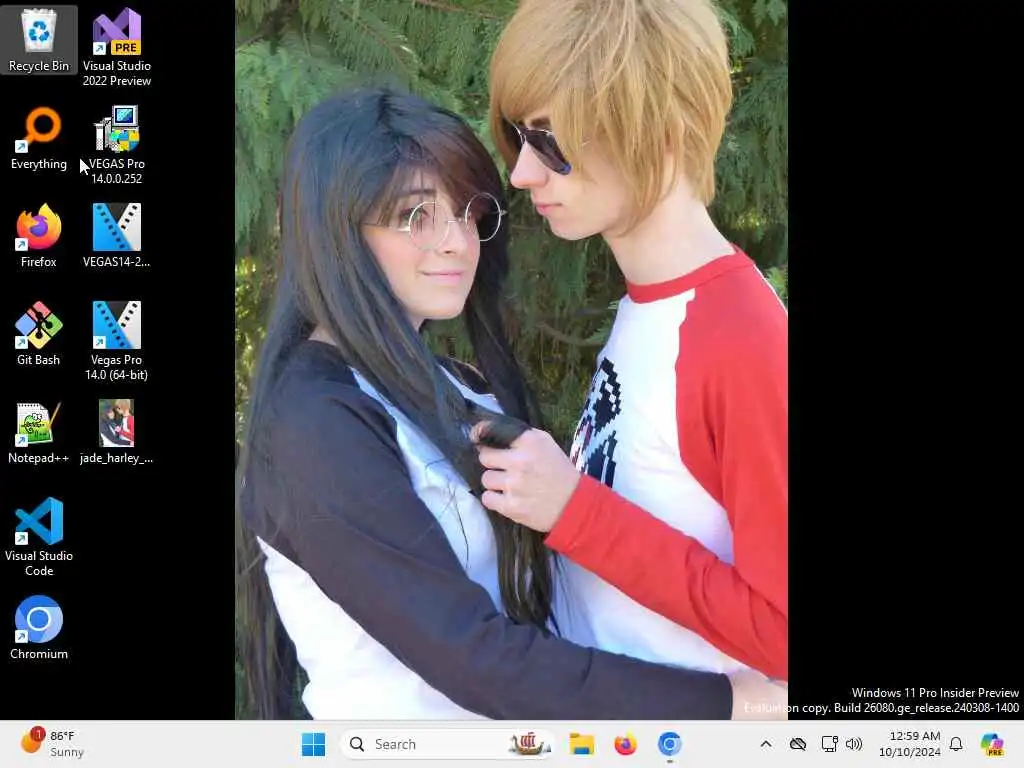Switch to Chromium in the taskbar
The width and height of the screenshot is (1024, 768).
point(669,744)
